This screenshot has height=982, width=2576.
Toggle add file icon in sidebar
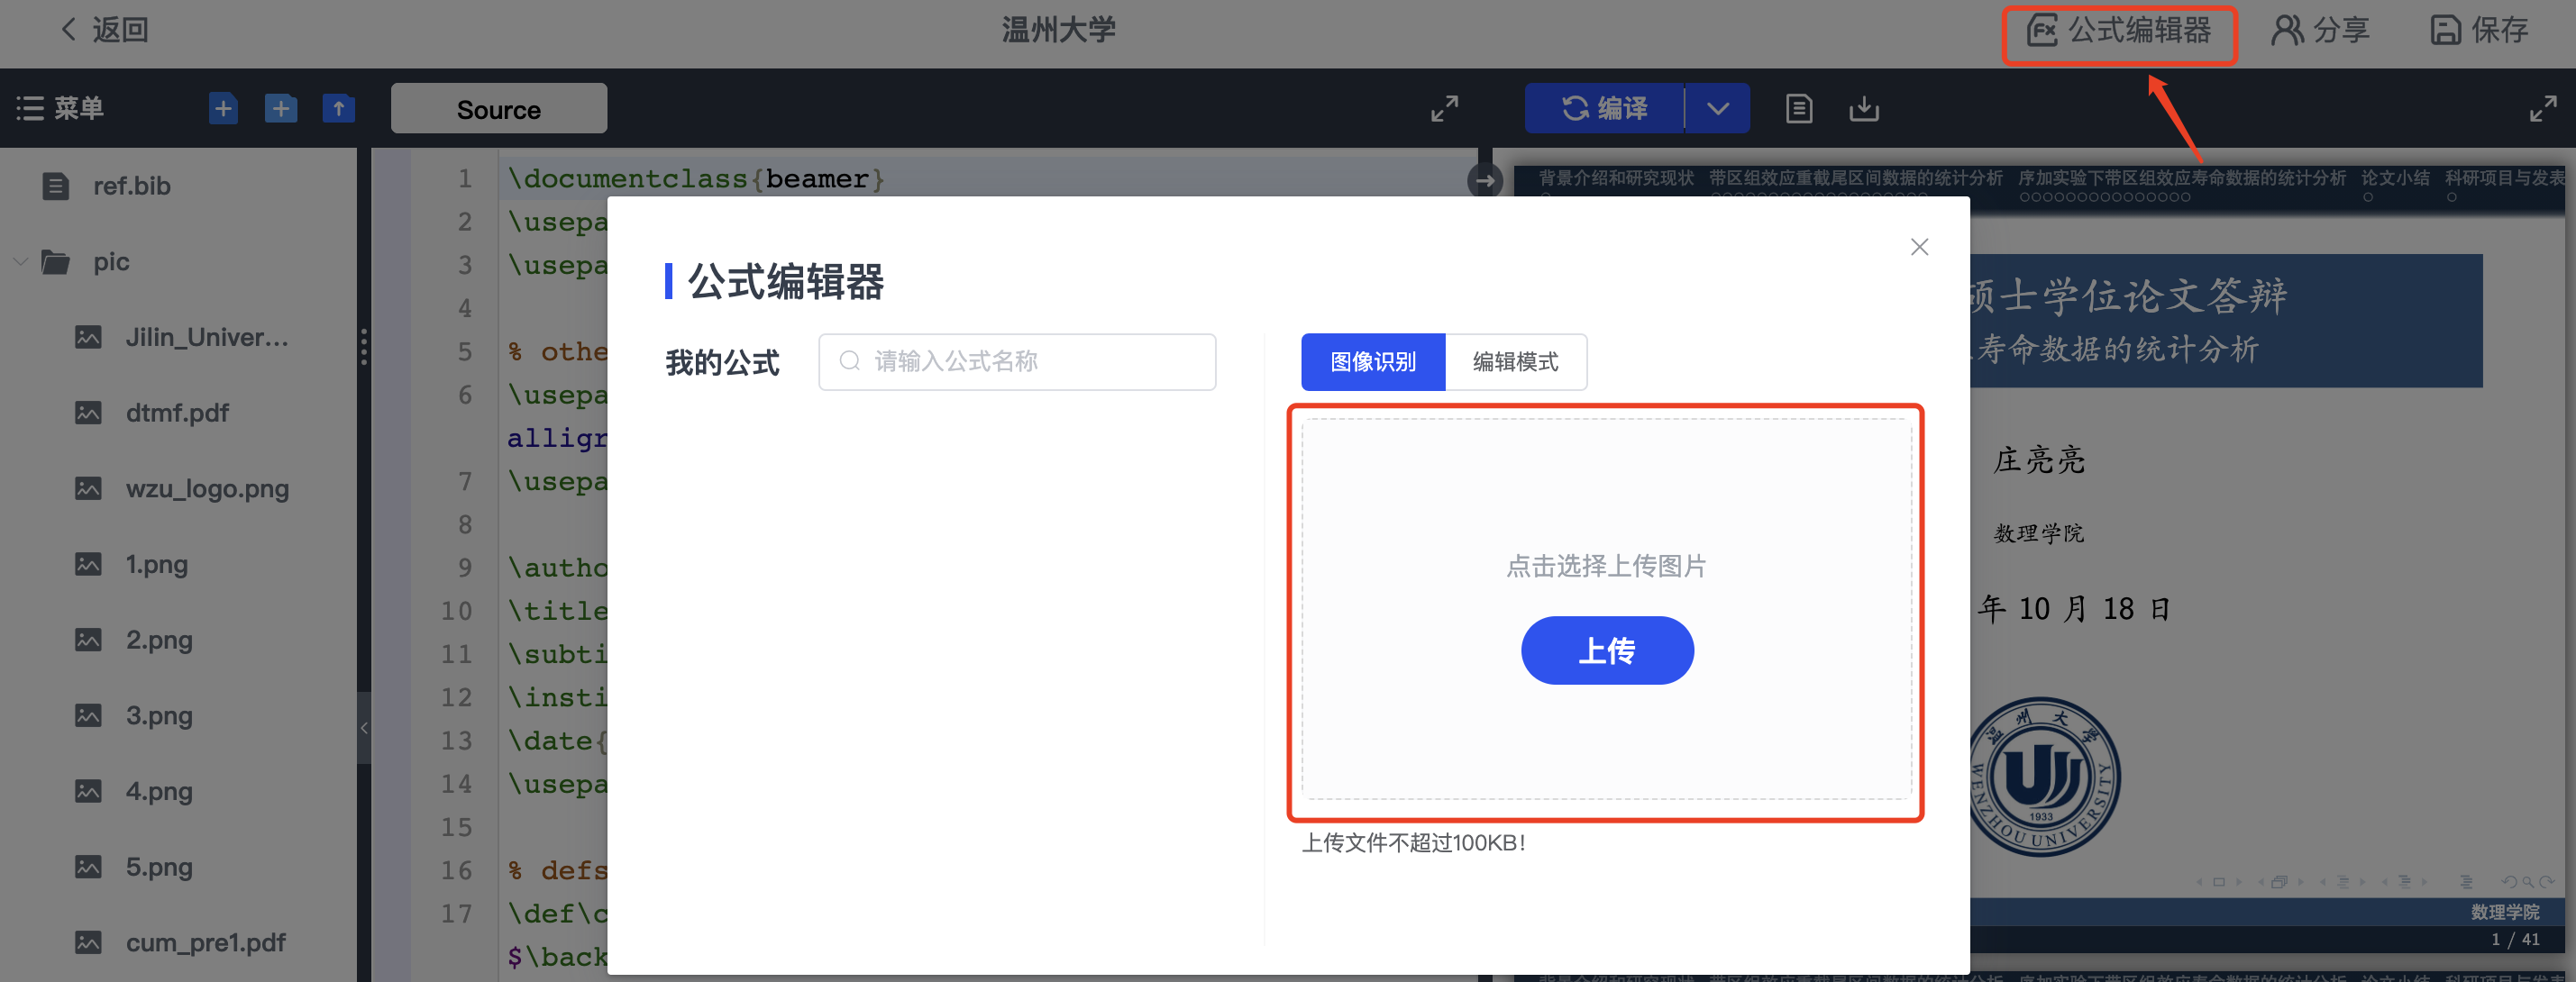222,110
